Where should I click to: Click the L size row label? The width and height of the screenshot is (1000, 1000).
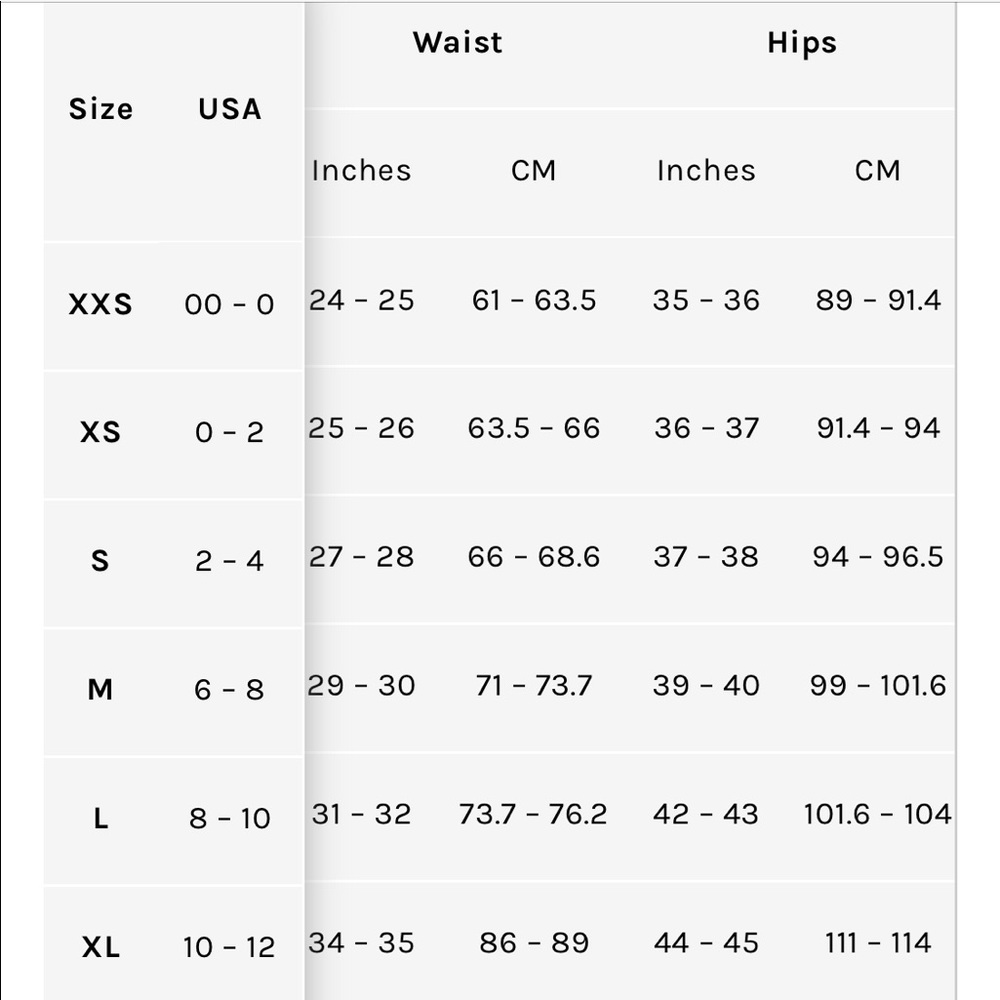point(100,818)
